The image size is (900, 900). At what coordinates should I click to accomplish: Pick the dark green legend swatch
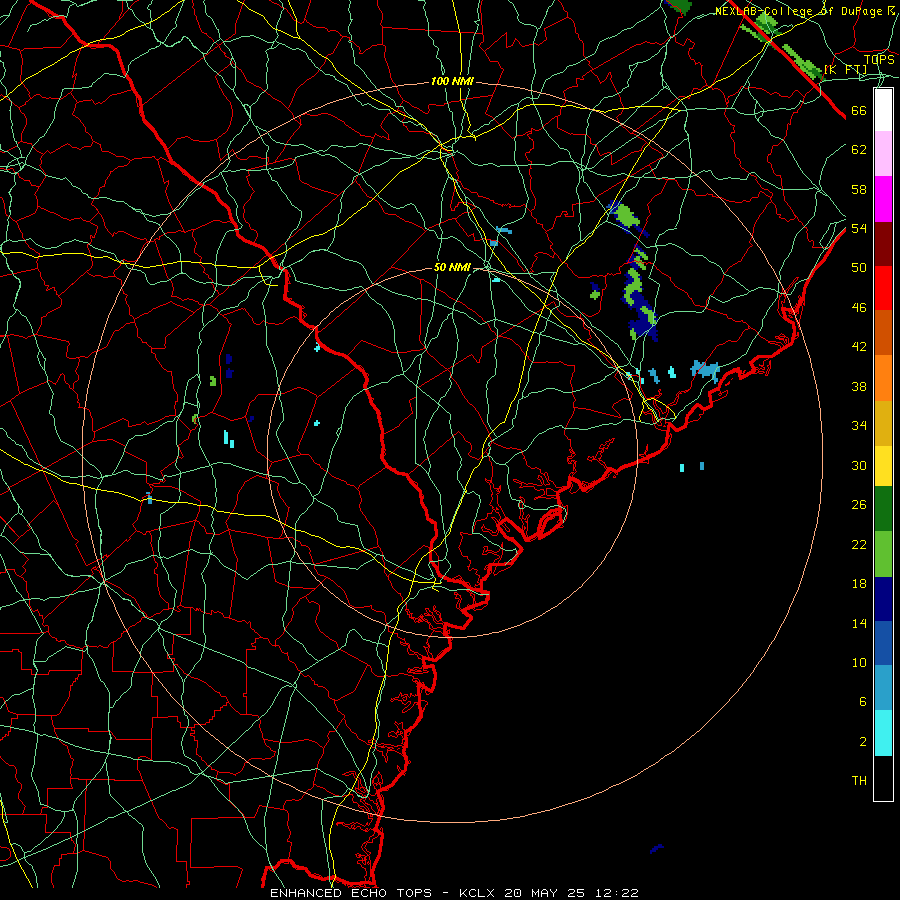tap(883, 509)
